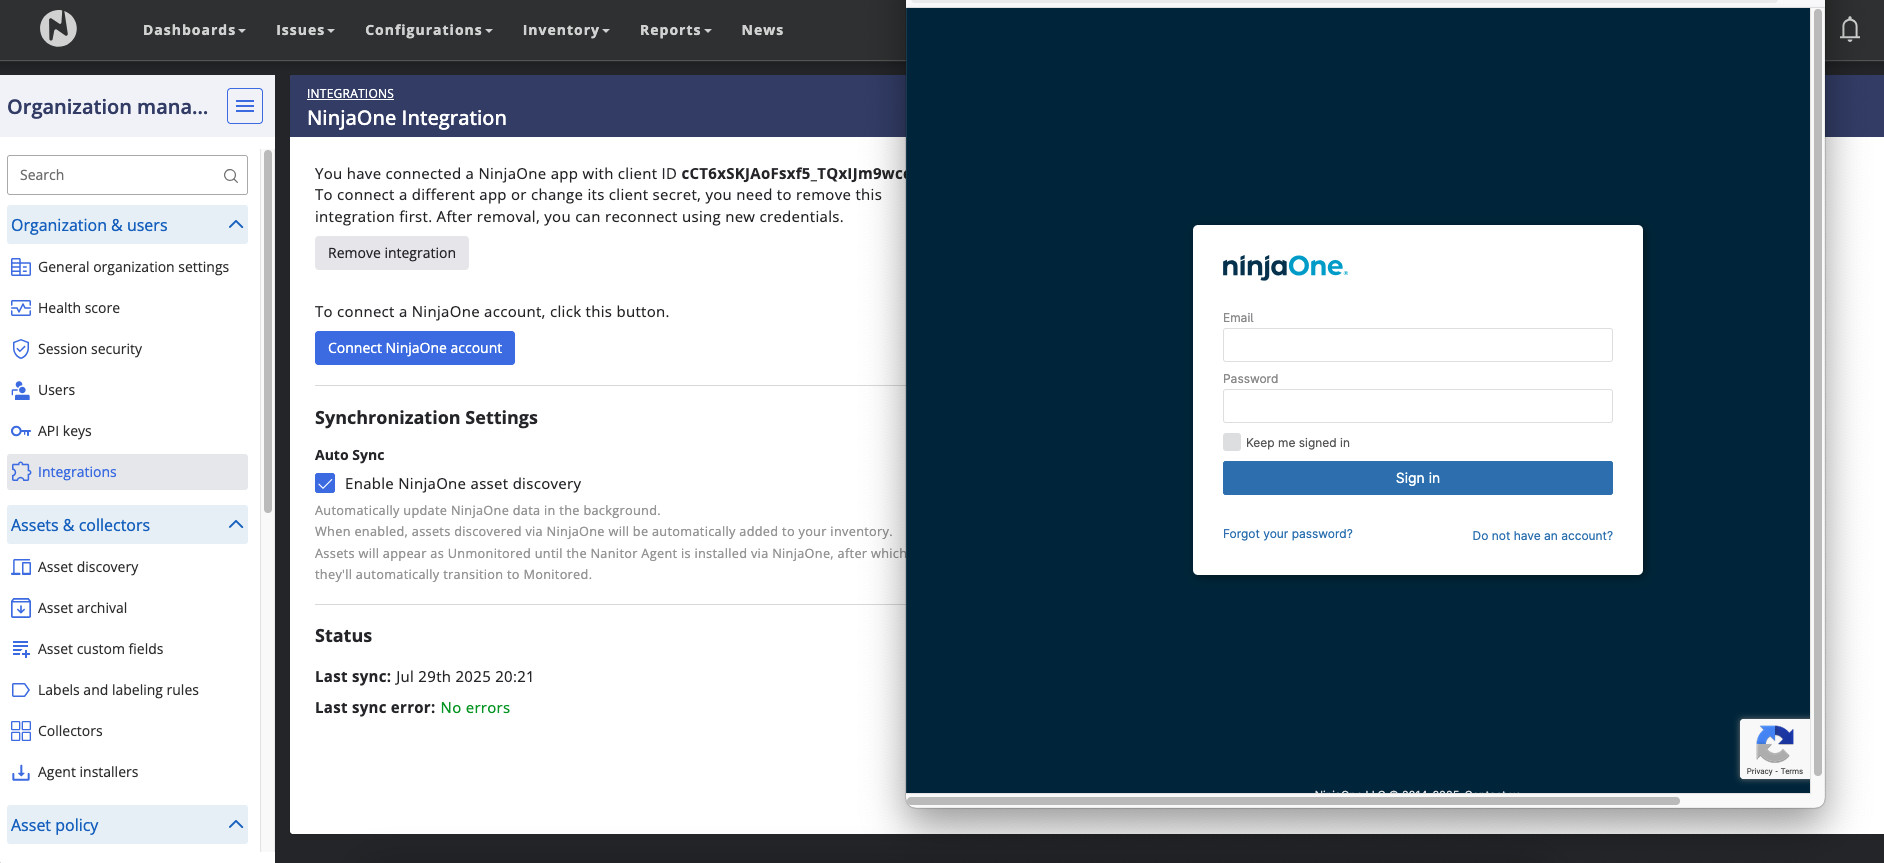Click the search magnifier icon
The image size is (1884, 863).
231,176
